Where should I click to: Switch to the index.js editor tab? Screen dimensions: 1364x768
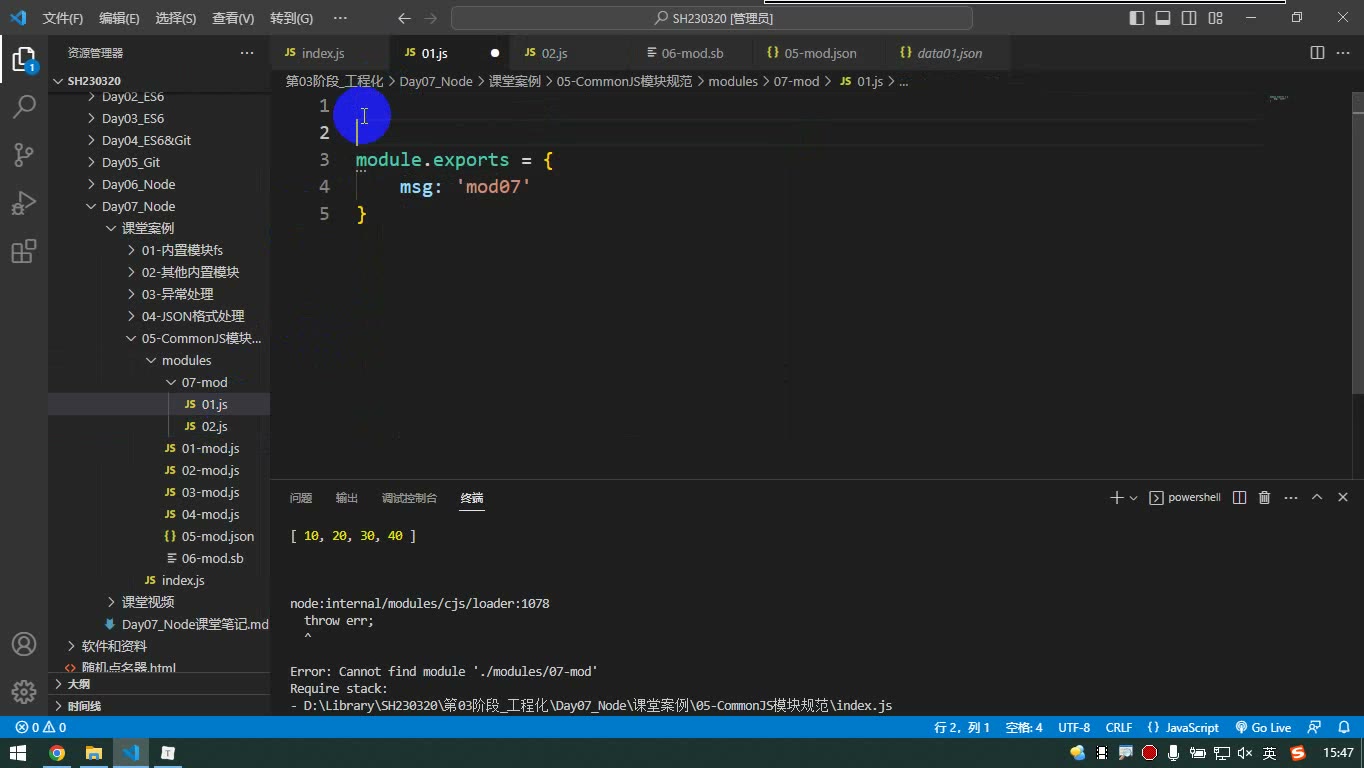[328, 53]
